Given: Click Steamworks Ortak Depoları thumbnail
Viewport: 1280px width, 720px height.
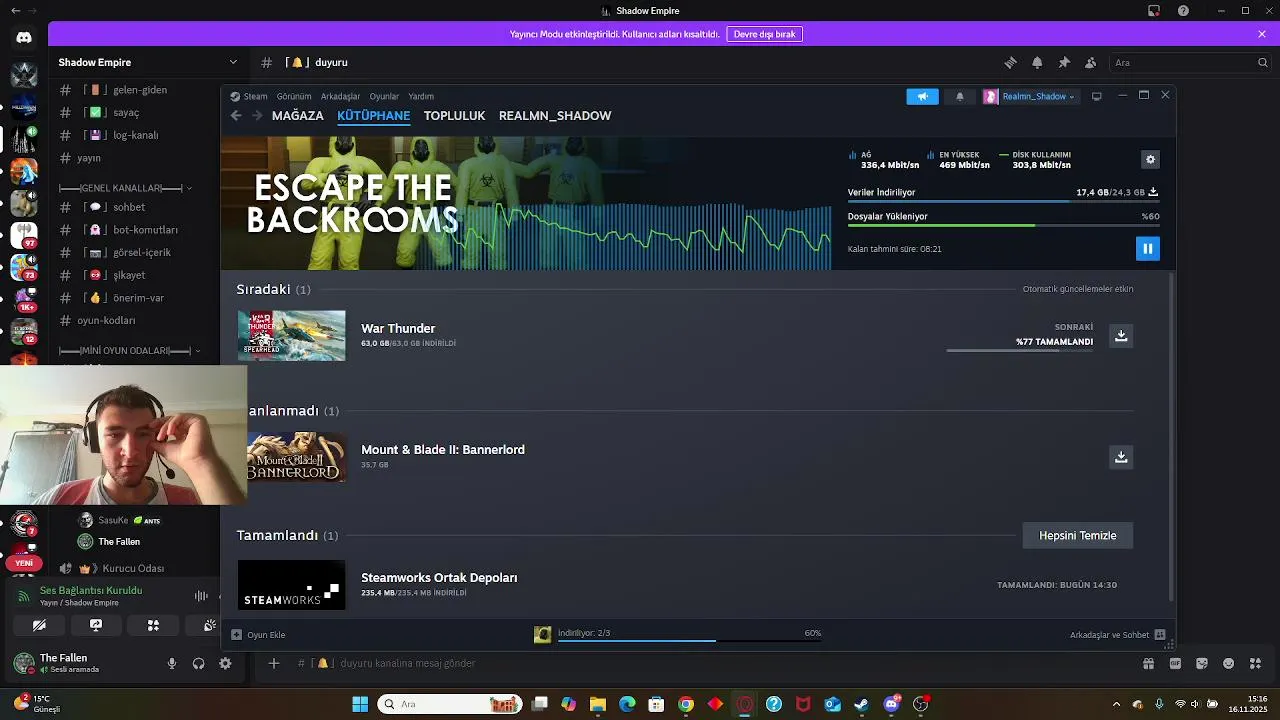Looking at the screenshot, I should pos(291,585).
